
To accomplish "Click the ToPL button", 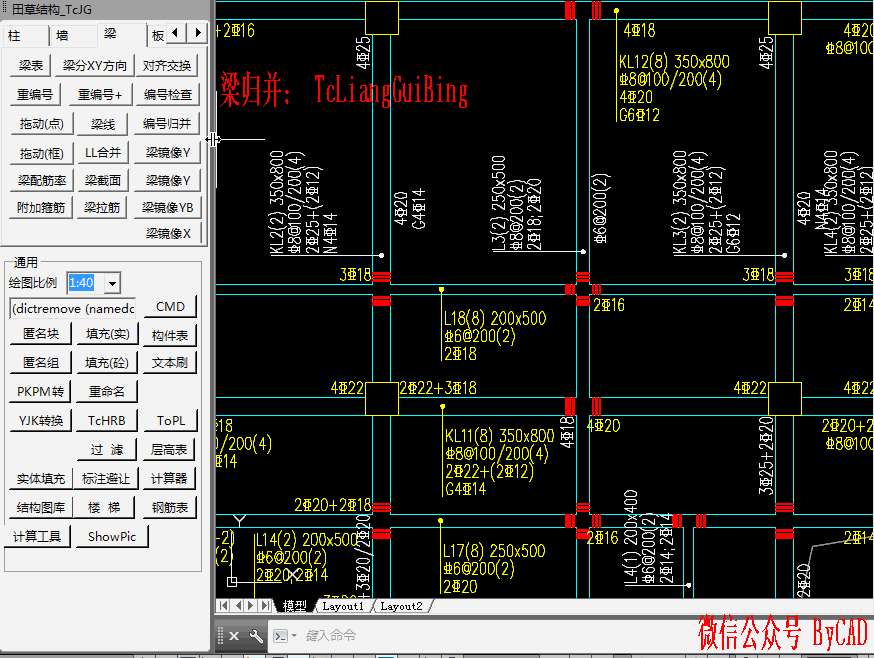I will pyautogui.click(x=171, y=421).
